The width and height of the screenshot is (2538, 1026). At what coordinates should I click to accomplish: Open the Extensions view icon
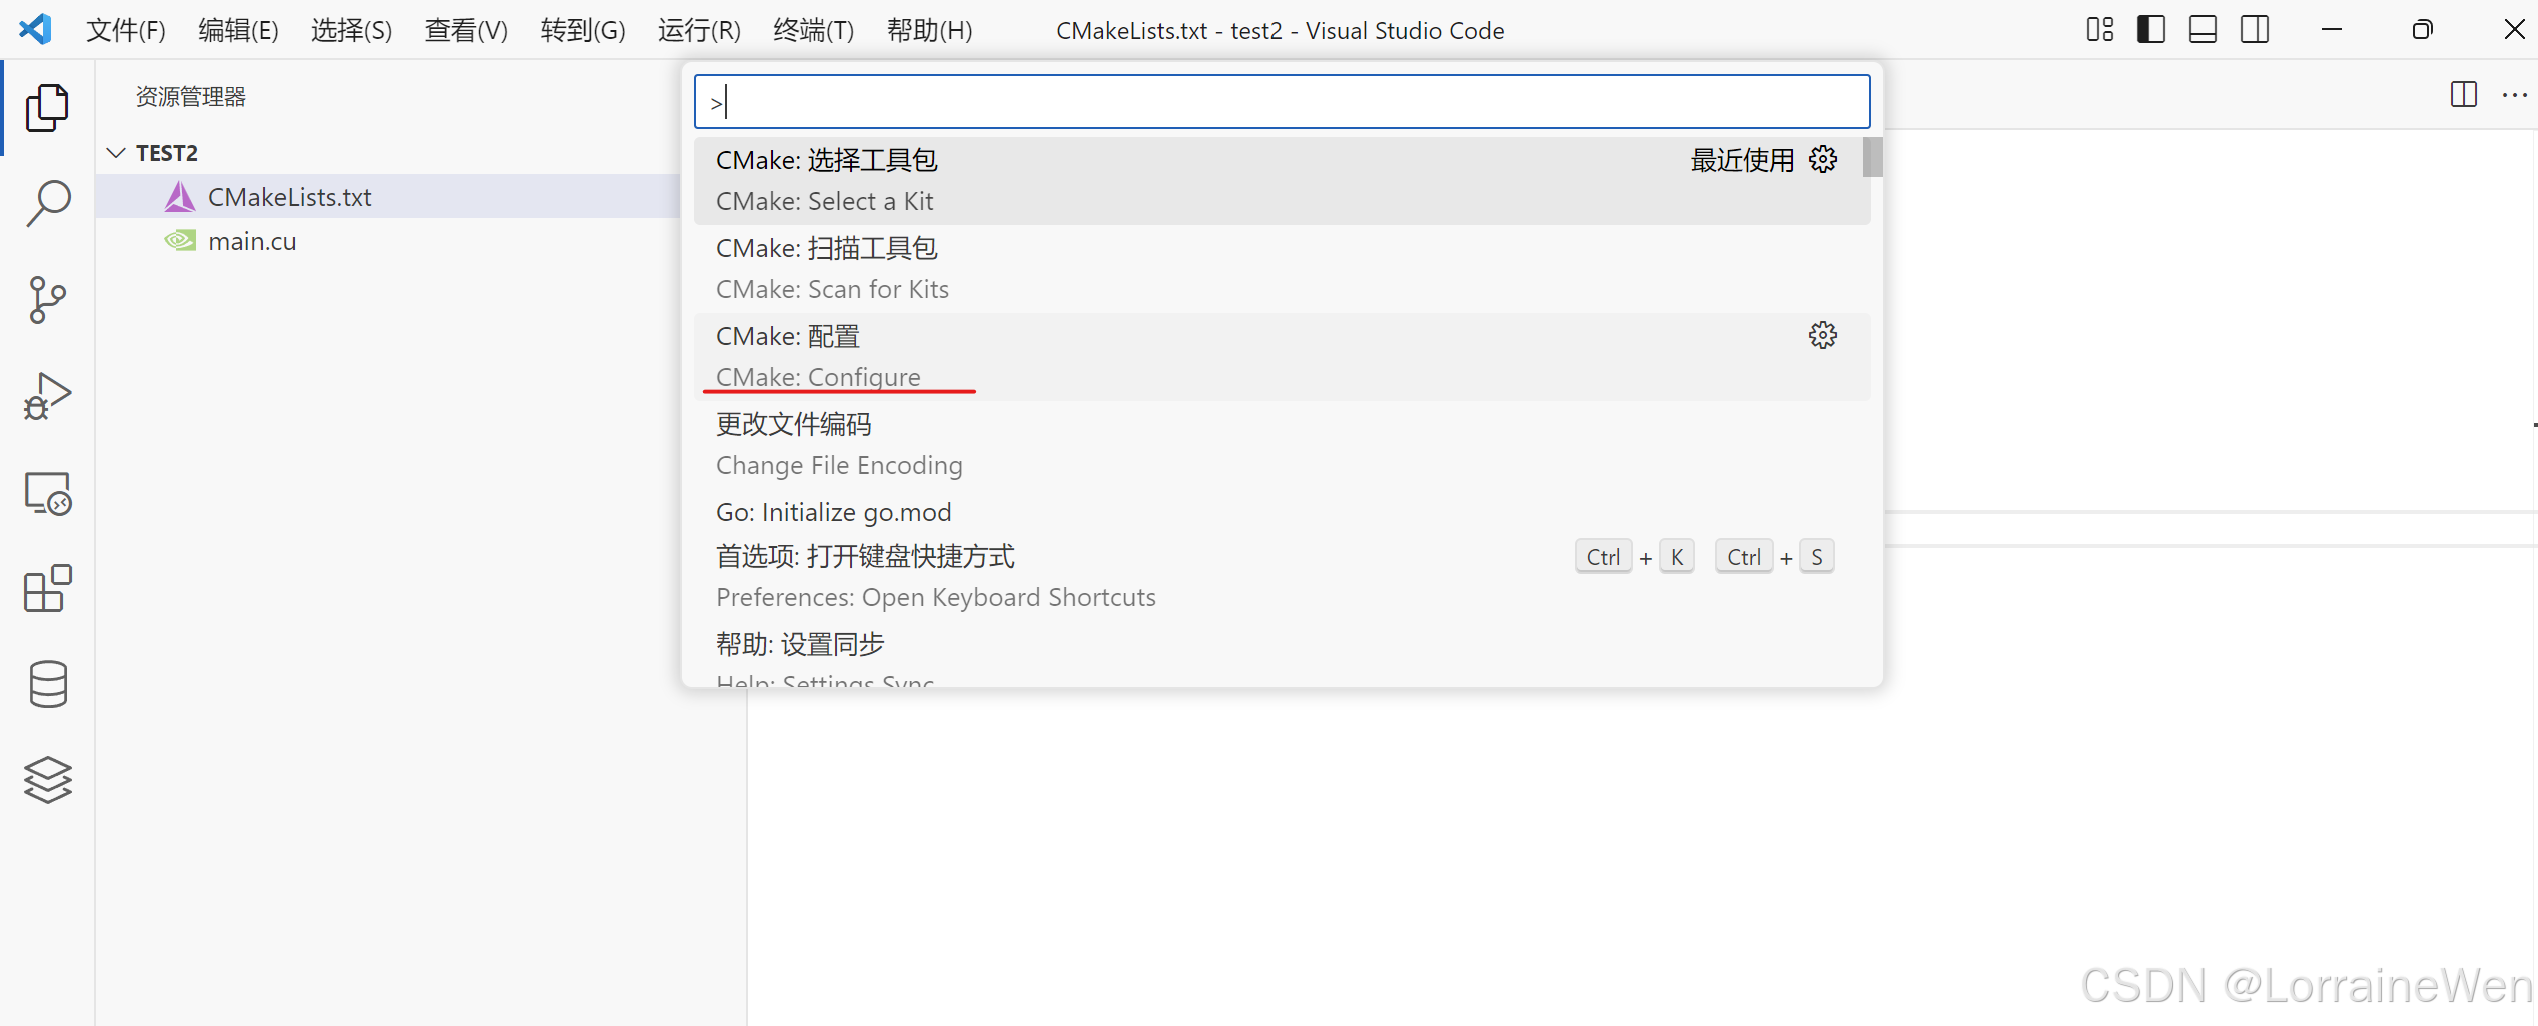tap(47, 589)
